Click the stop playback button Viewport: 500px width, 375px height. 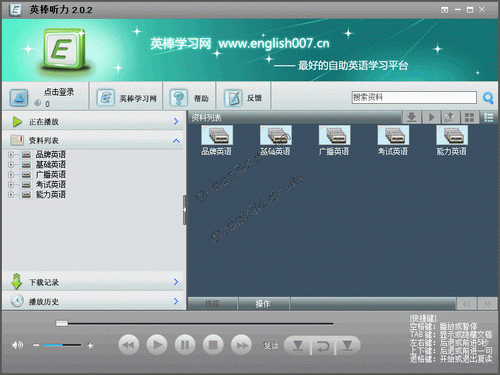pyautogui.click(x=213, y=345)
